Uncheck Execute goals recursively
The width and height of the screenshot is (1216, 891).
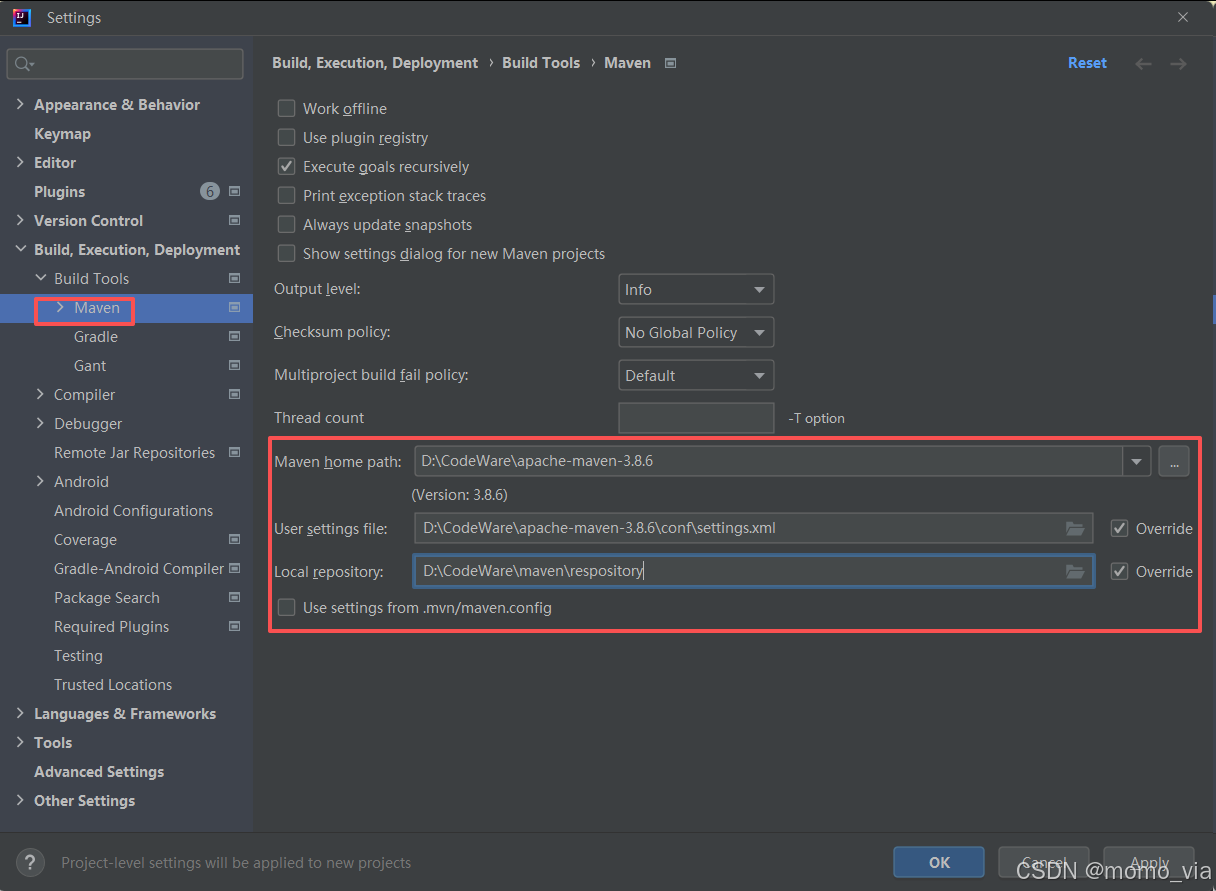pos(286,166)
